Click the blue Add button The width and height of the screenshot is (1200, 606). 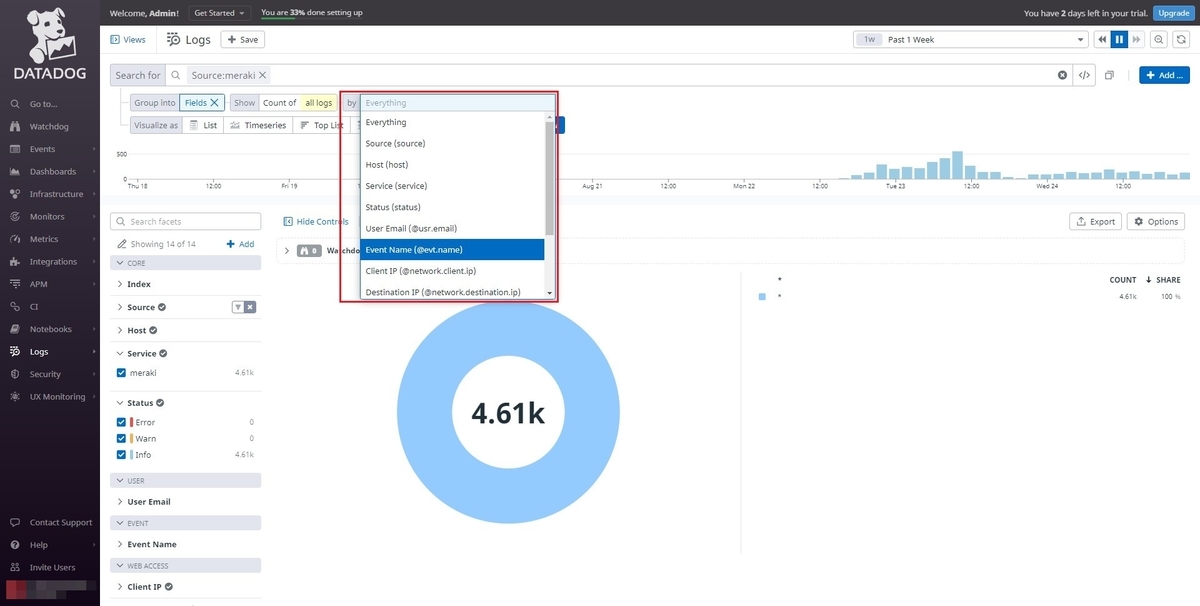1164,75
